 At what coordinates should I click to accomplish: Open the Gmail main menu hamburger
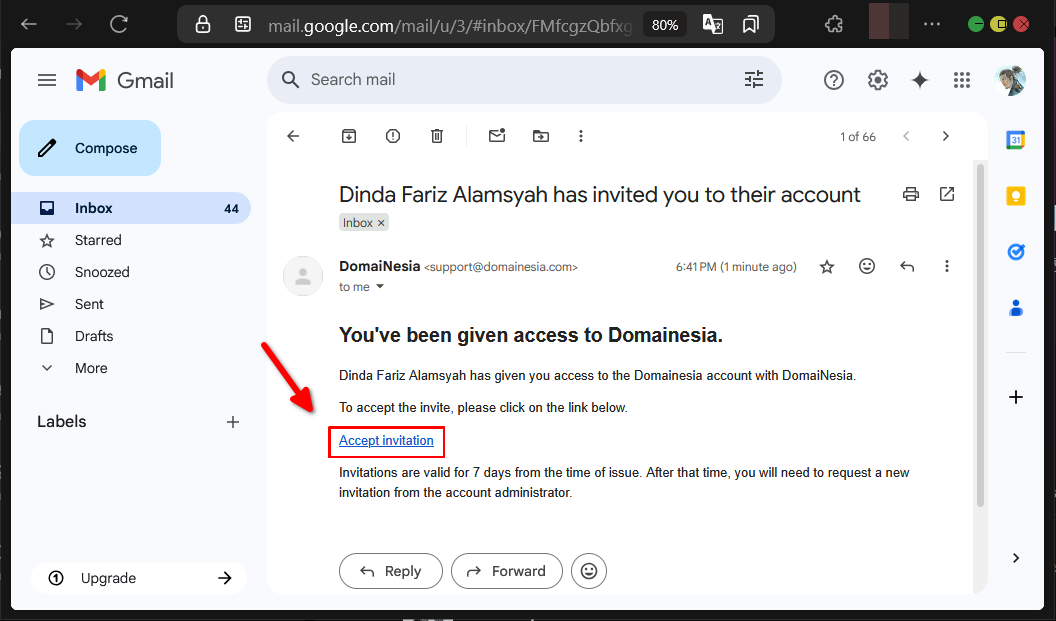point(46,81)
